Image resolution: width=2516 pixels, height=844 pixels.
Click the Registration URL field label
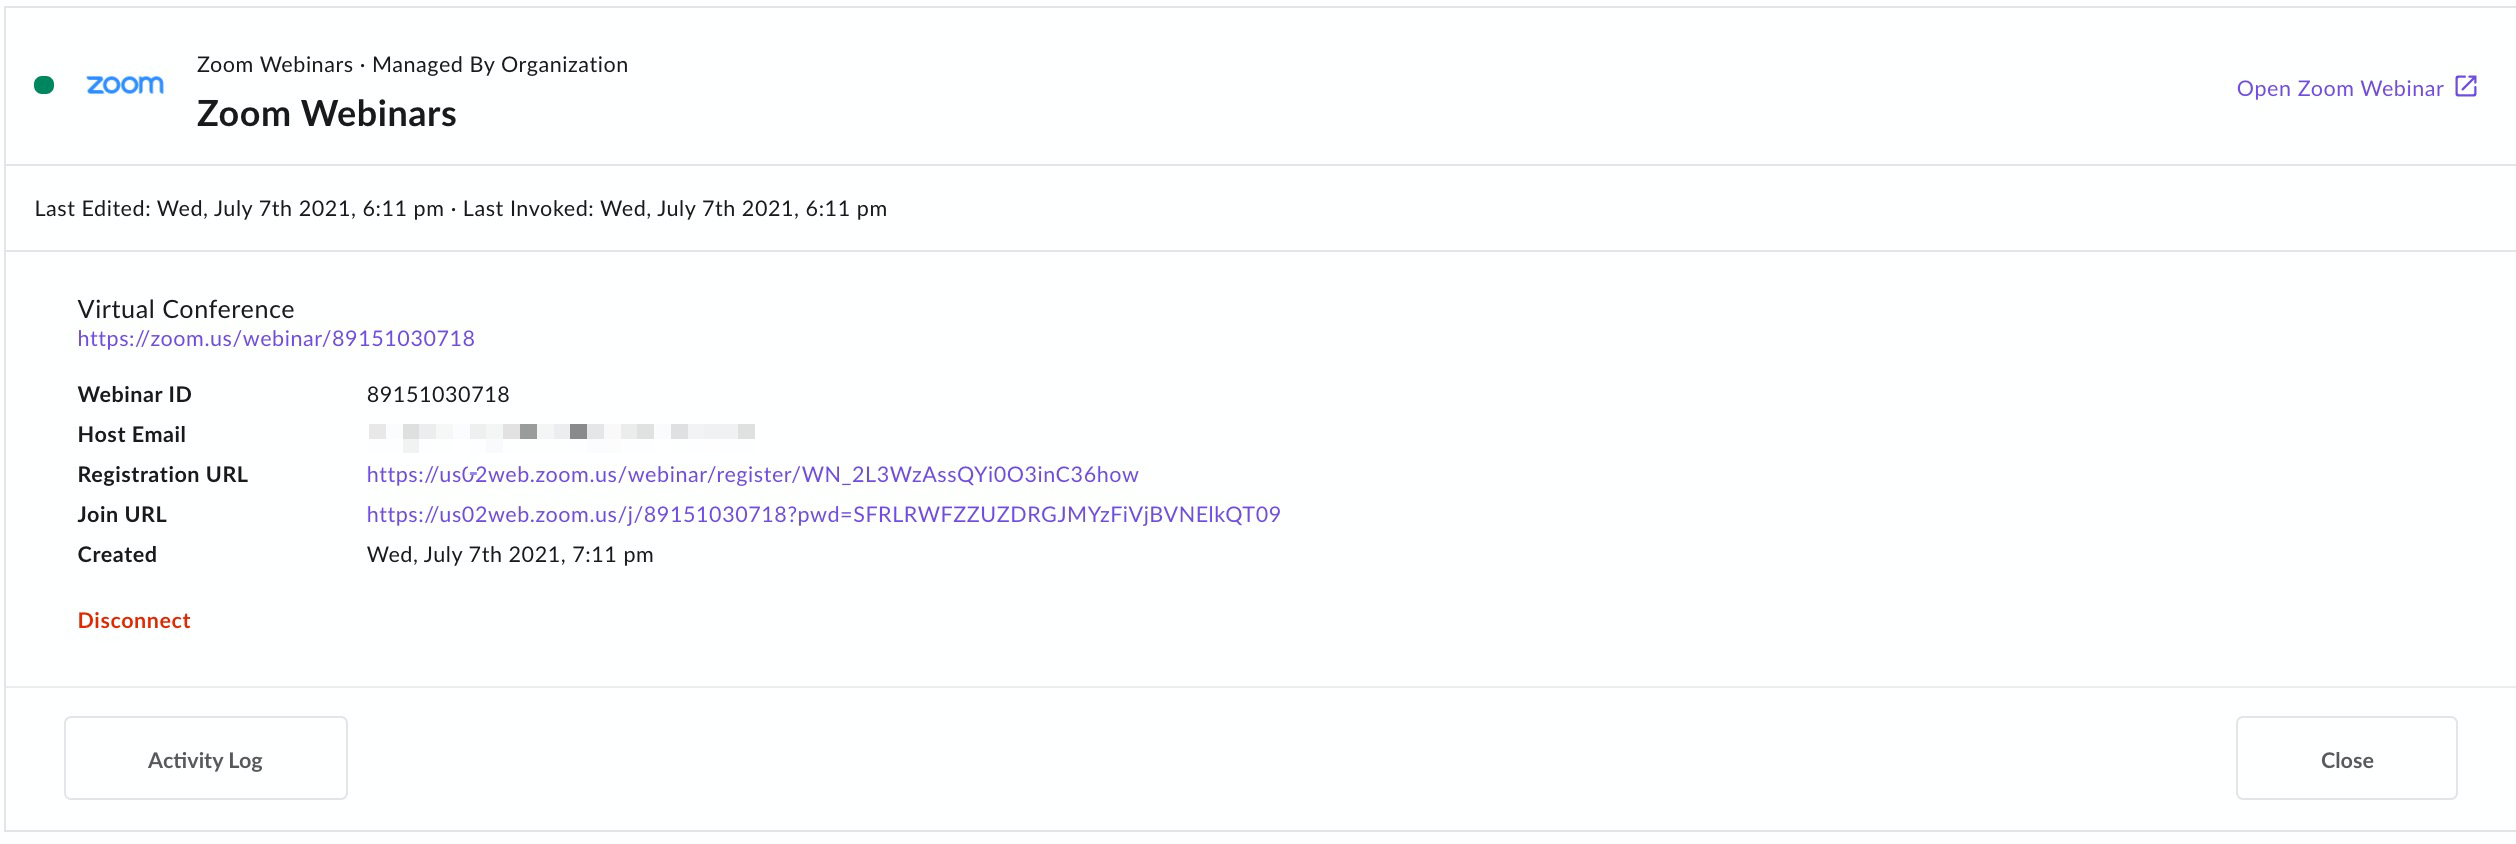point(163,475)
